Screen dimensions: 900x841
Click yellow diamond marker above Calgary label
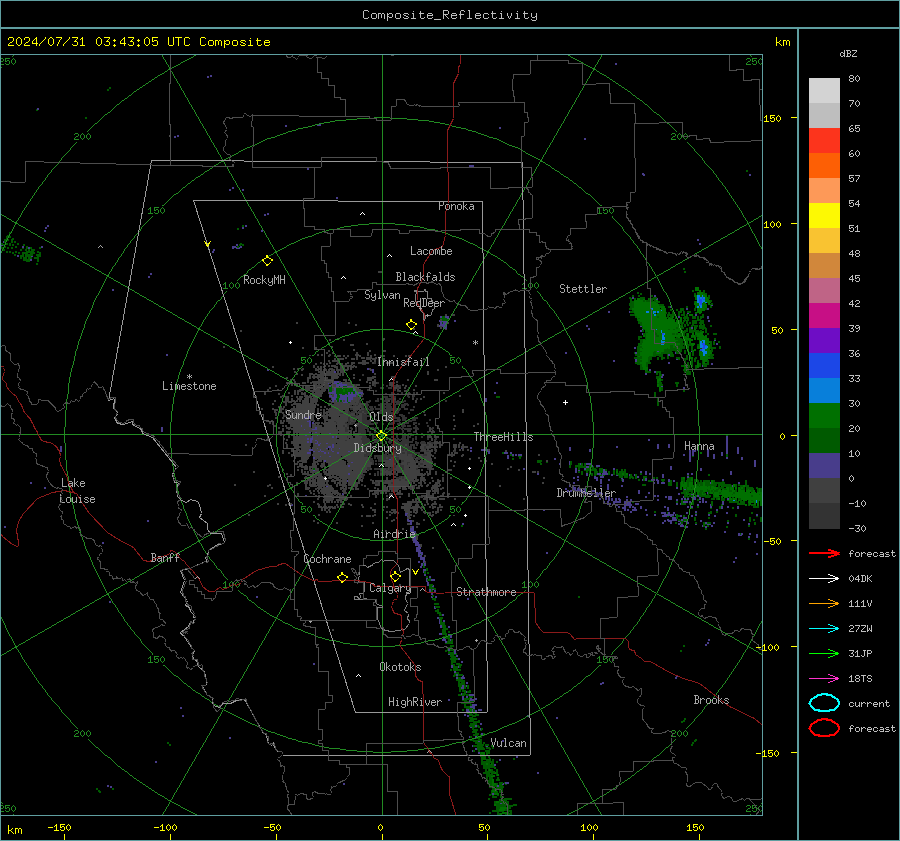coord(395,576)
